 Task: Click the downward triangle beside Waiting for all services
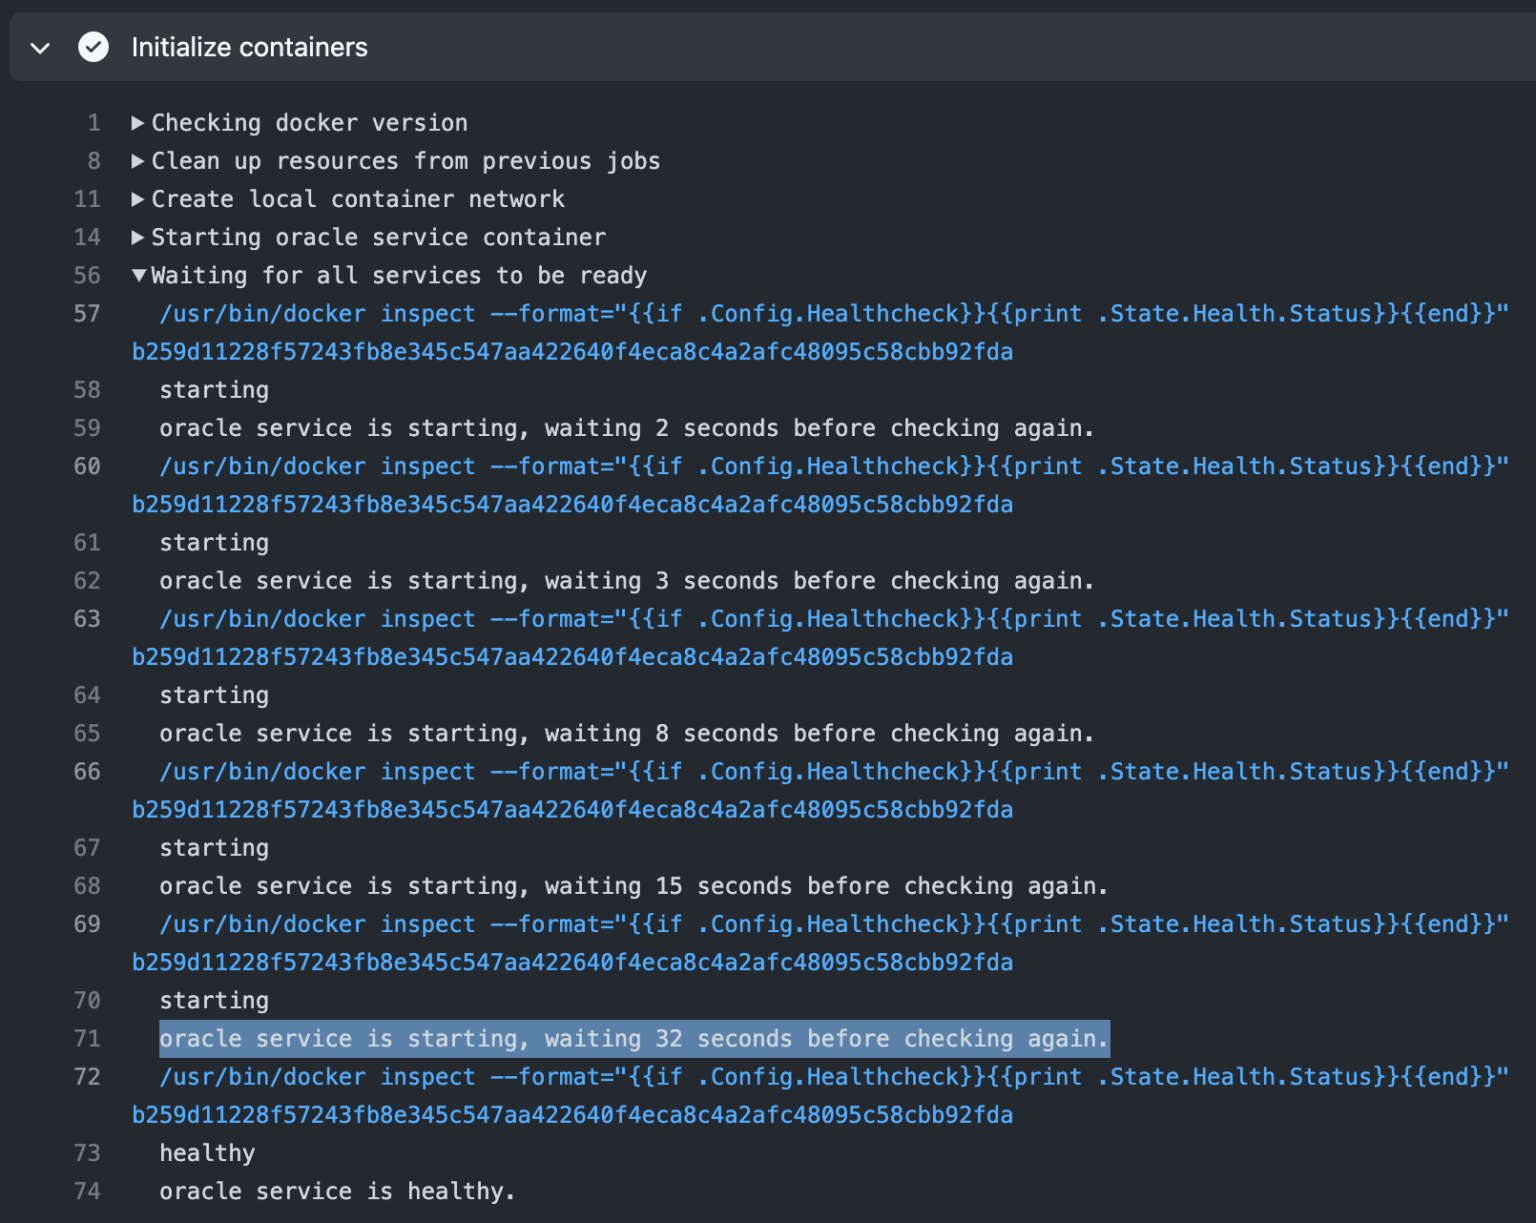(x=139, y=275)
